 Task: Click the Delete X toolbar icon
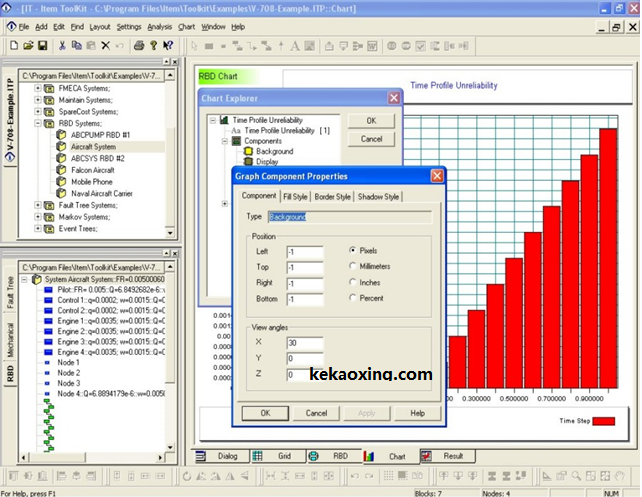[105, 45]
